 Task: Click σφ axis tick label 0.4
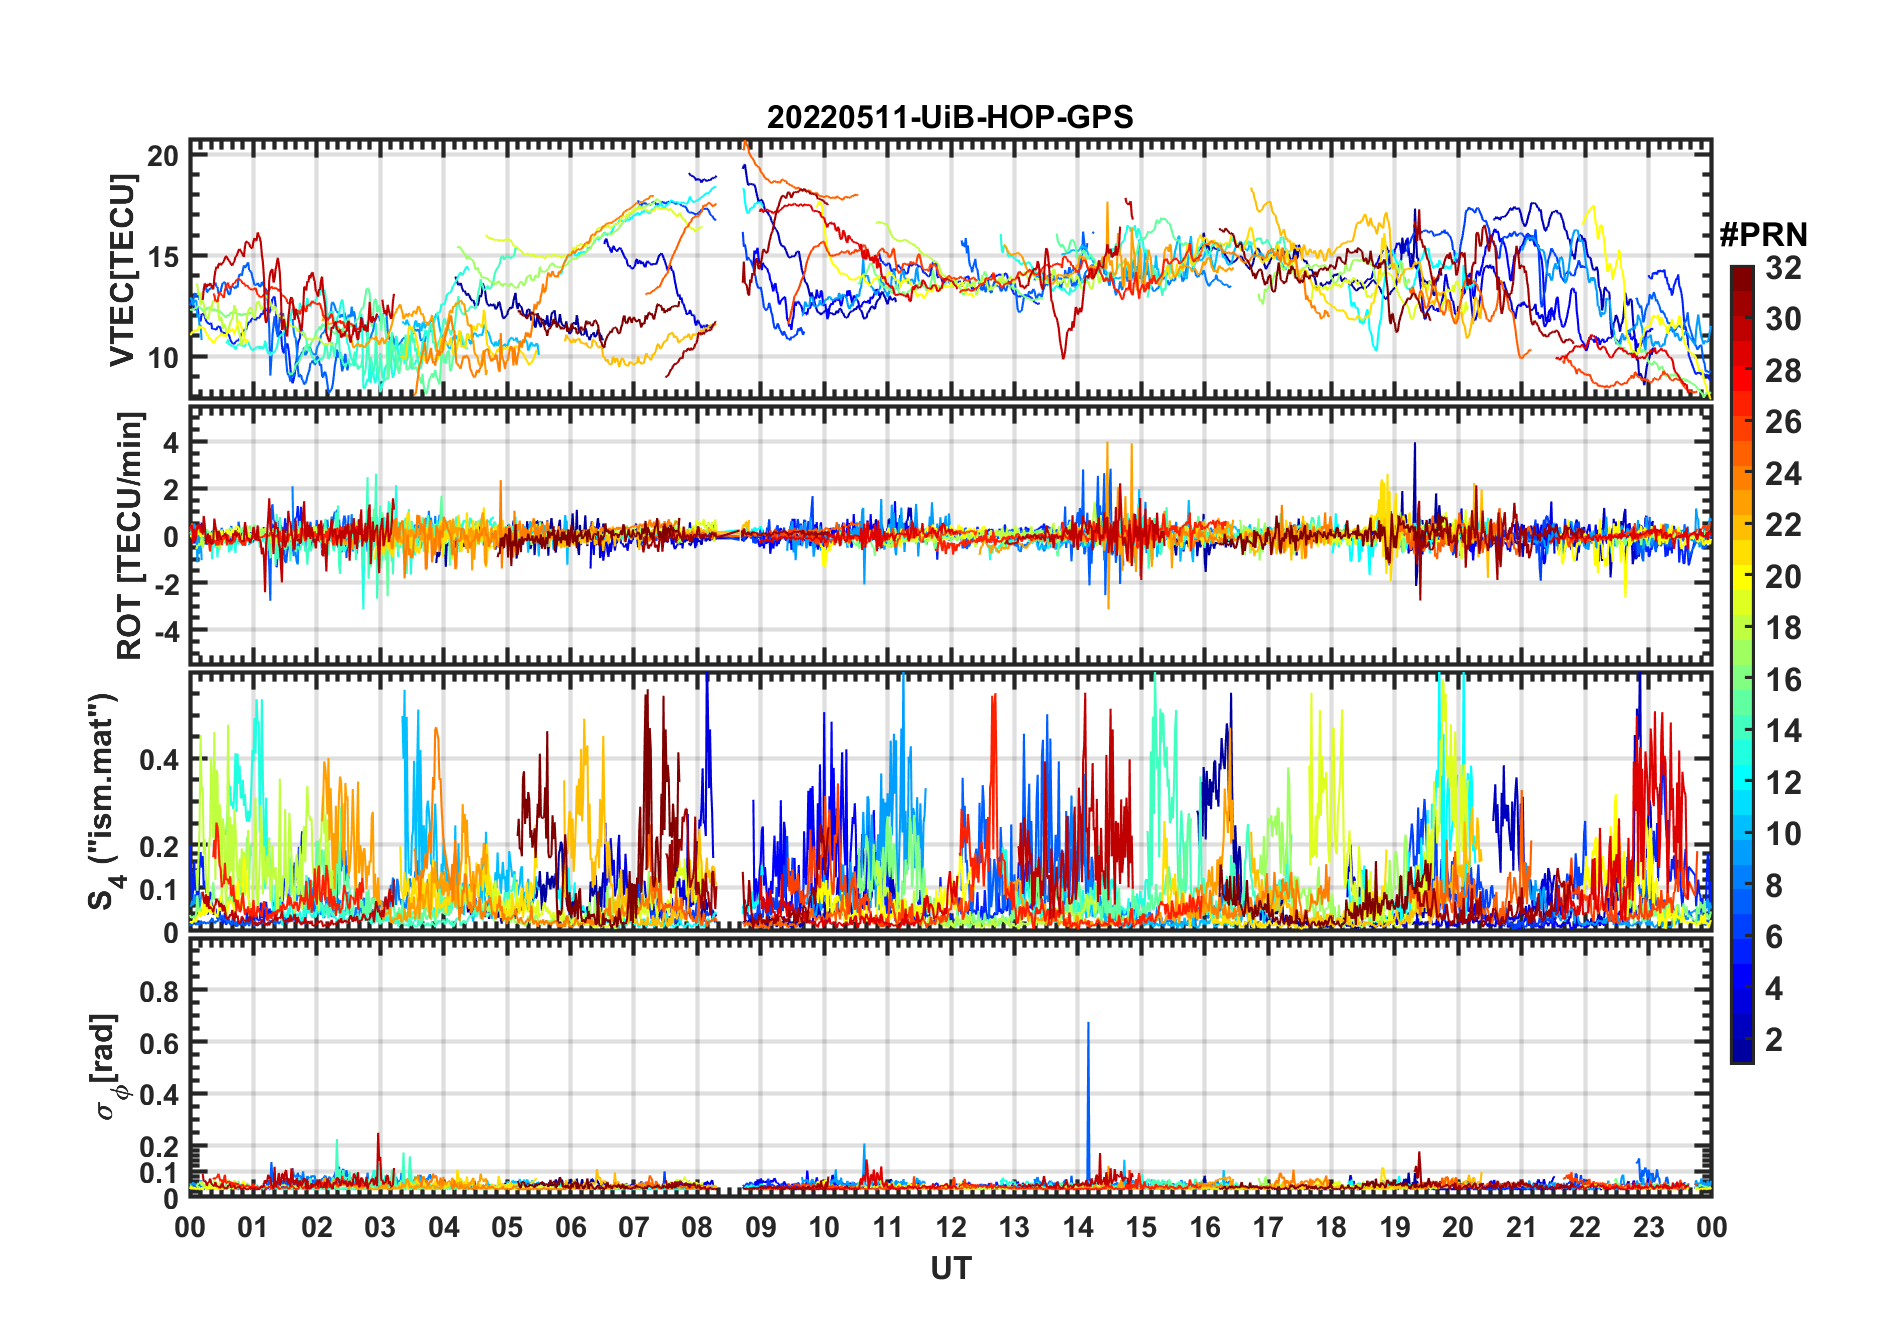click(x=160, y=1094)
